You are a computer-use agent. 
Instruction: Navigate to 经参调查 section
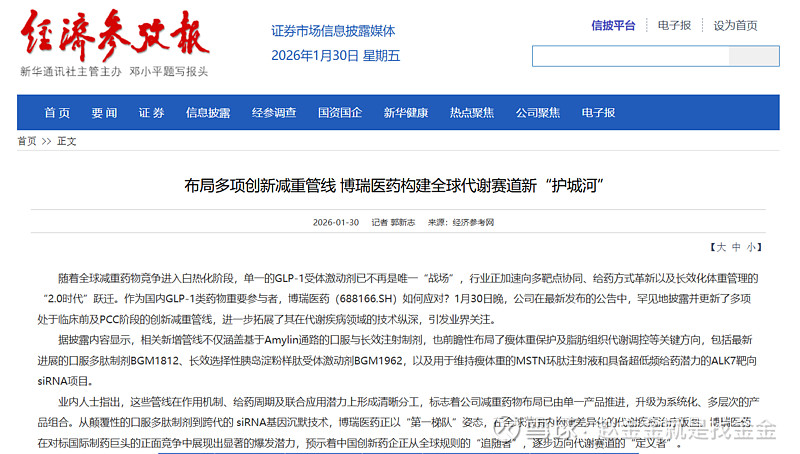[274, 113]
